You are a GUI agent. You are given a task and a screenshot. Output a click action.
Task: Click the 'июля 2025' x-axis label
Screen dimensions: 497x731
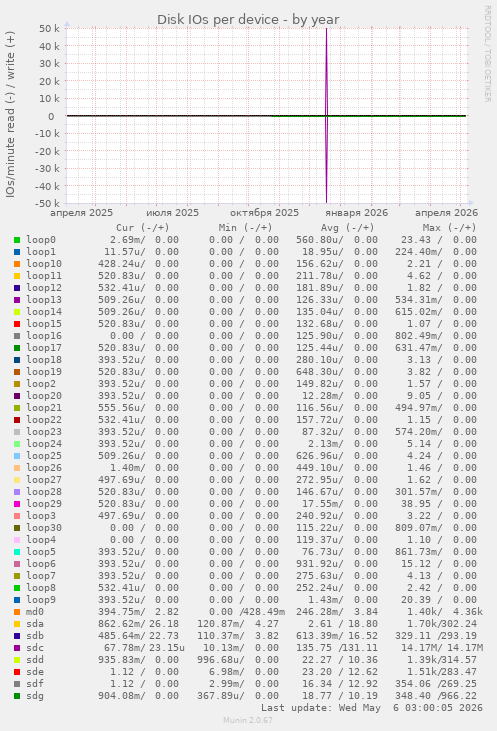tap(173, 213)
